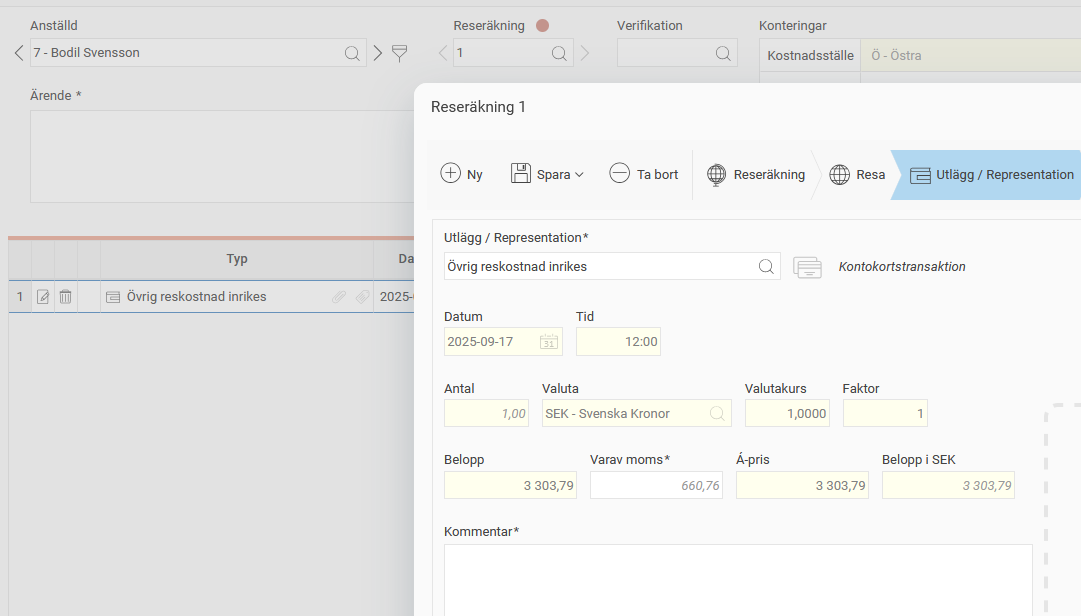Click the filter icon next to Anställd
This screenshot has width=1081, height=616.
tap(400, 53)
